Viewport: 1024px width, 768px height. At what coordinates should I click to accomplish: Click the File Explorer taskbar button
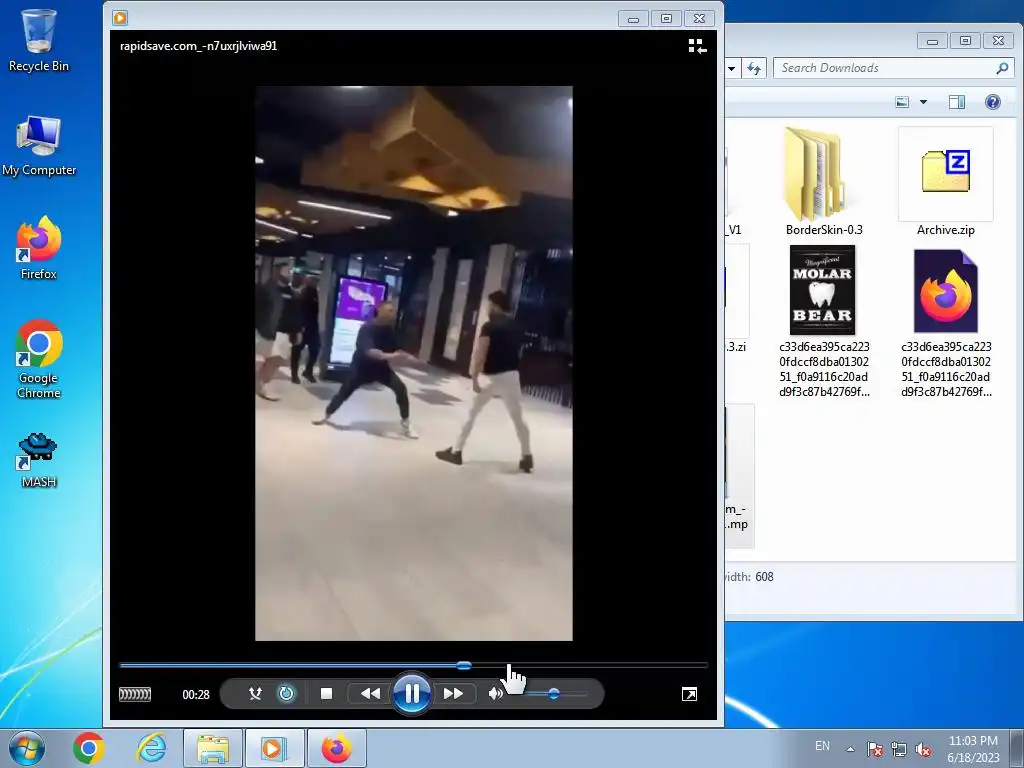[x=213, y=748]
